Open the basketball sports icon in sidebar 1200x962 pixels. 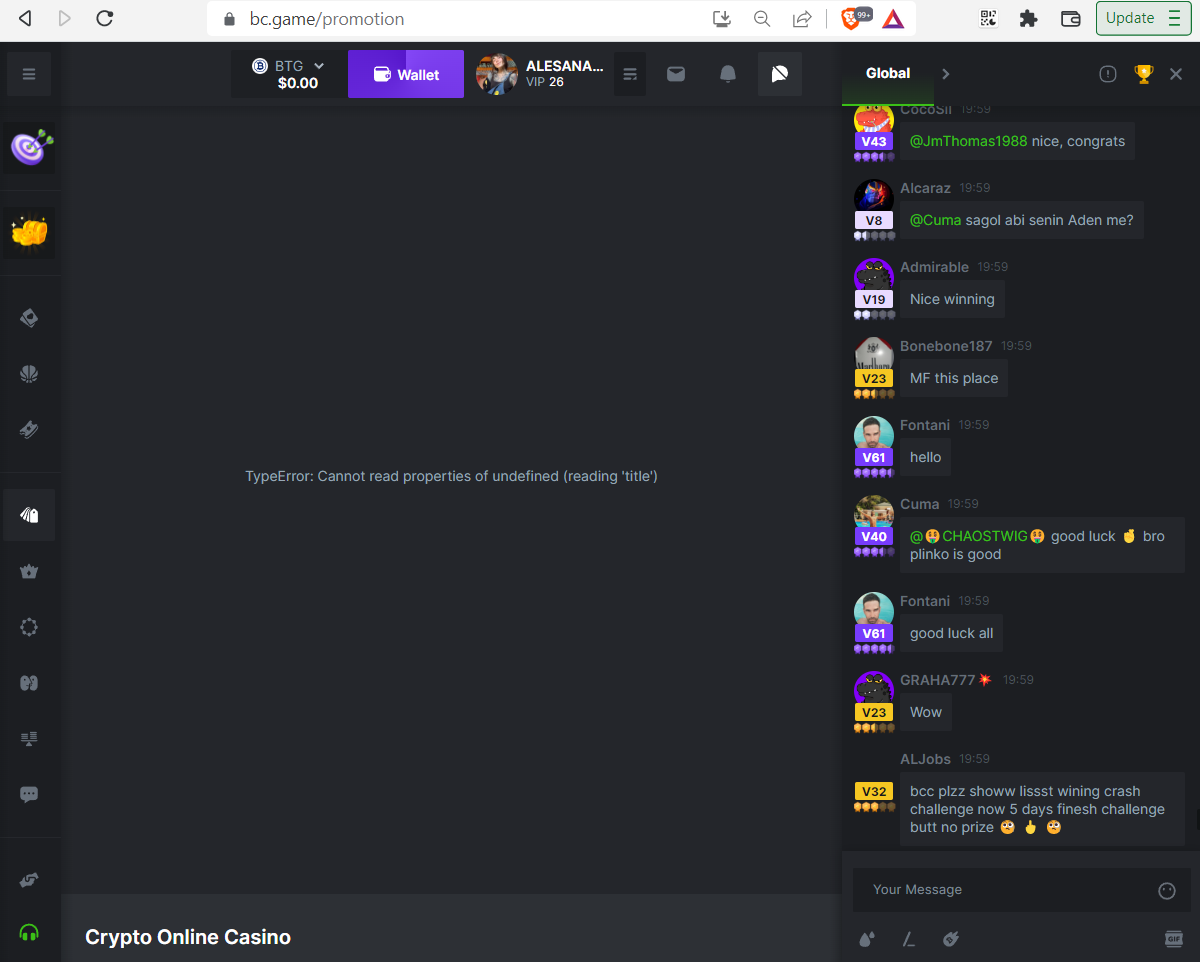(29, 373)
